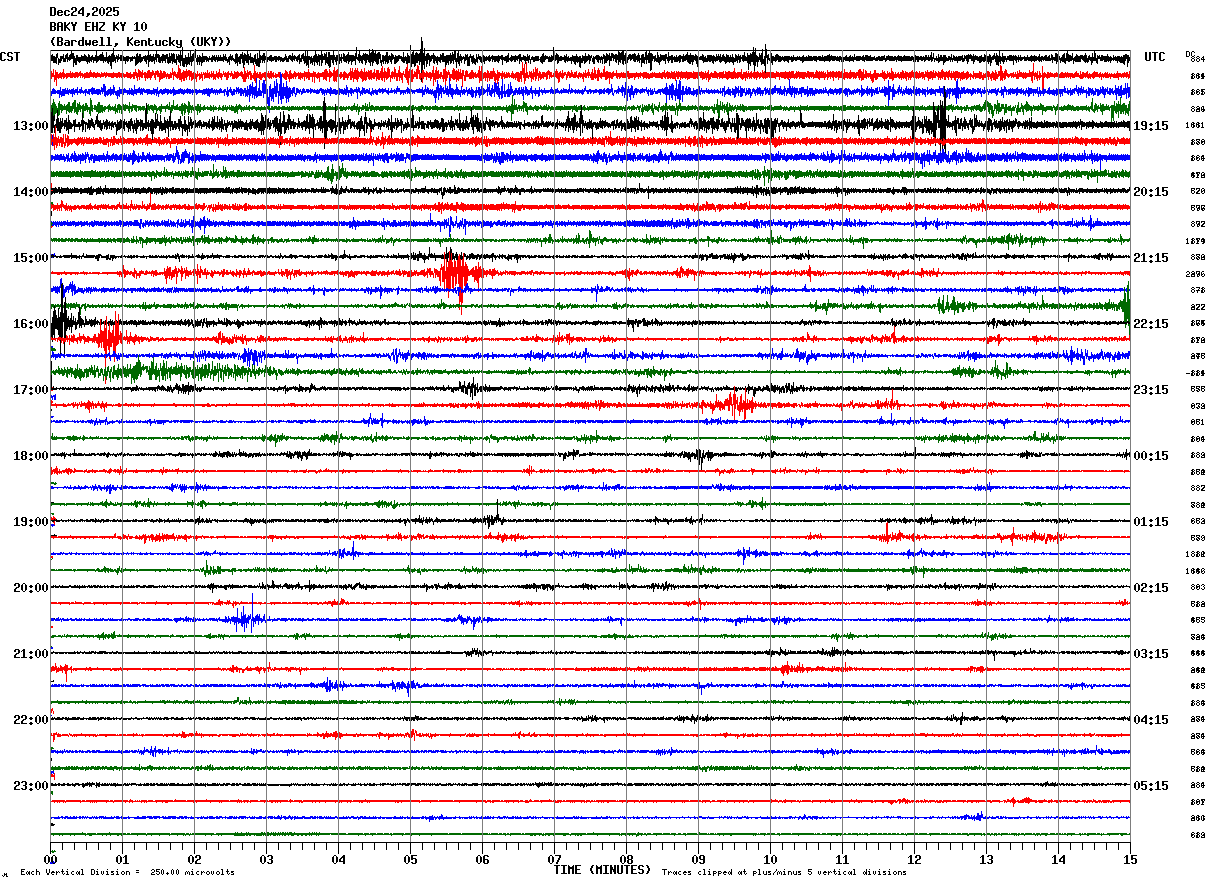Click the 08 minute axis tick label
Viewport: 1210px width, 886px height.
click(x=626, y=859)
